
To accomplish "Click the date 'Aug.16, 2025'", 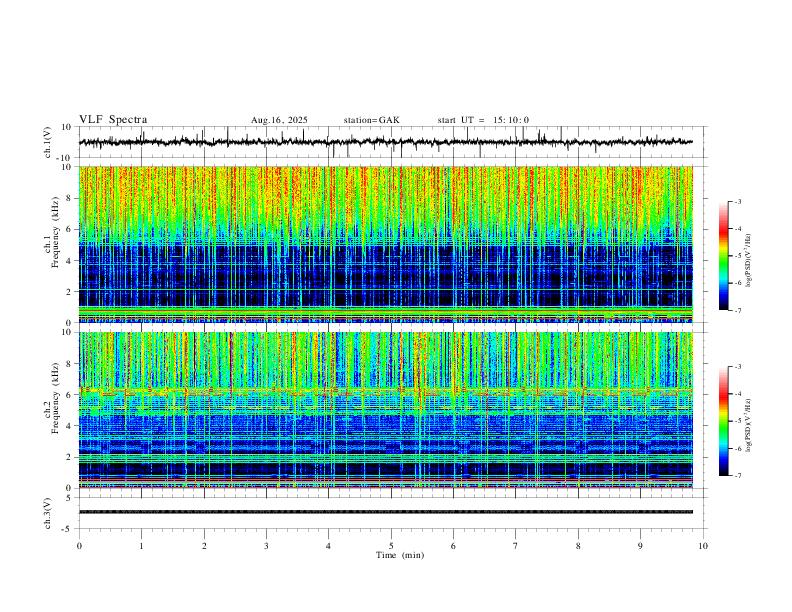I will (x=279, y=120).
